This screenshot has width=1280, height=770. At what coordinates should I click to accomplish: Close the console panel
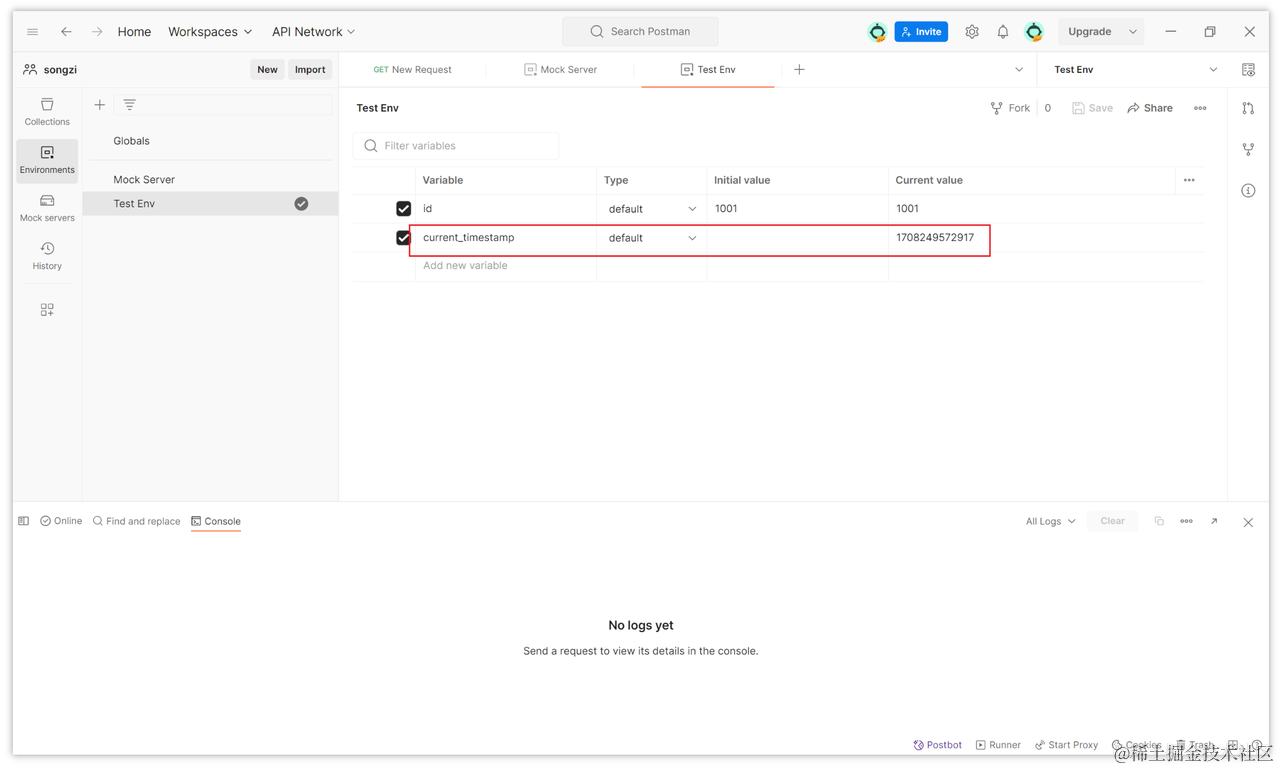click(x=1248, y=522)
